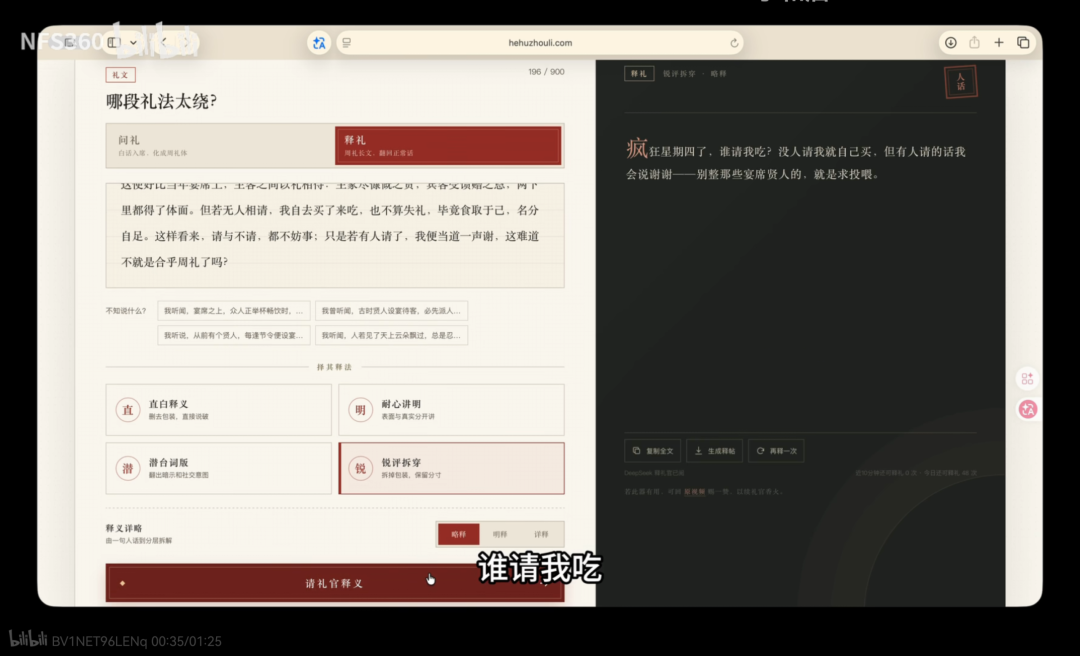Click the '196 / 900' character counter

tap(546, 72)
